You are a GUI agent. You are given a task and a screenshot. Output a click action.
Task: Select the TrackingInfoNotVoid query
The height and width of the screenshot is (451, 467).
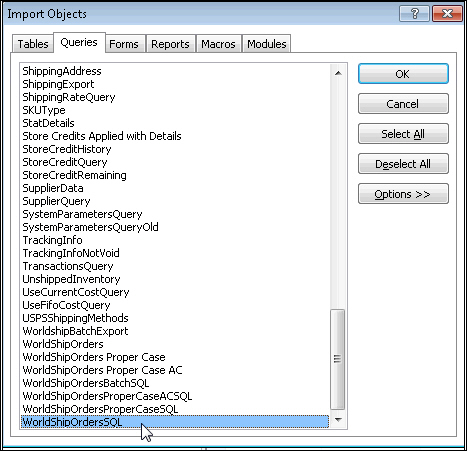point(71,253)
